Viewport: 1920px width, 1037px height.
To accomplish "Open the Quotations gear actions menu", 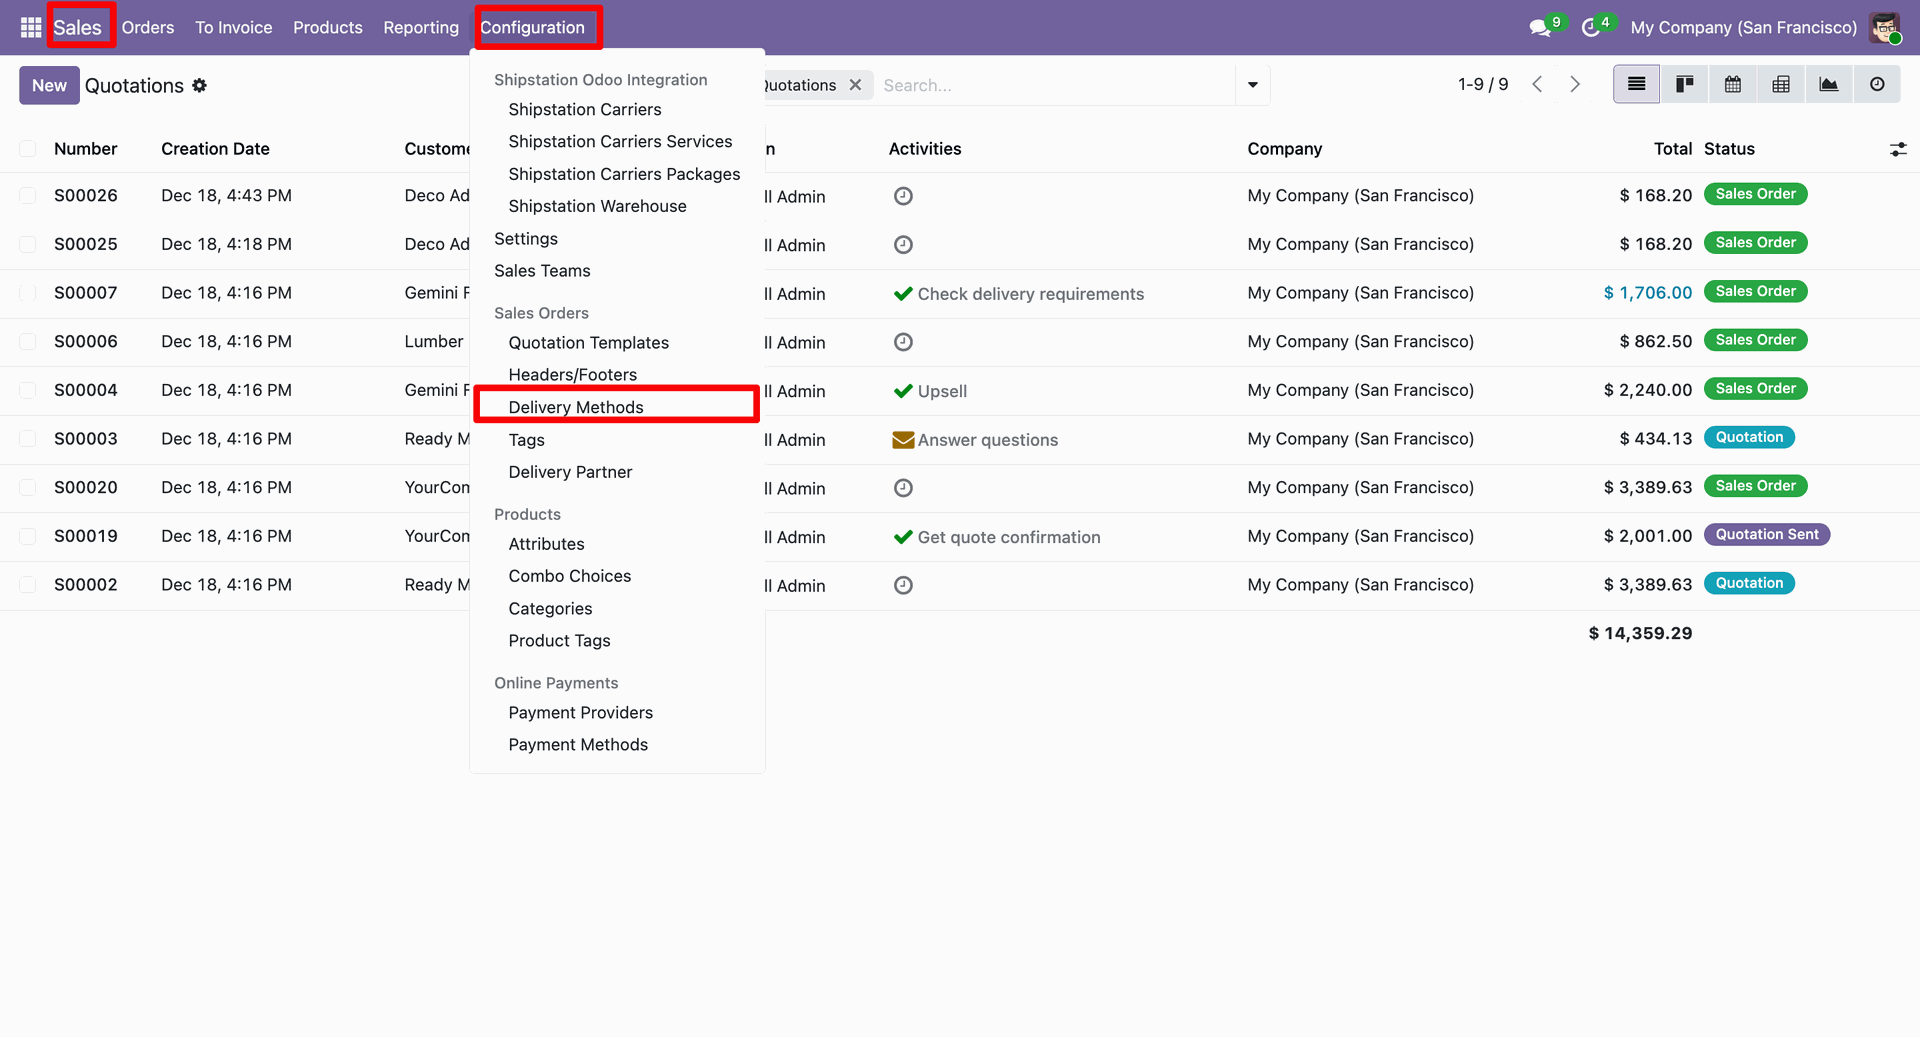I will tap(200, 86).
